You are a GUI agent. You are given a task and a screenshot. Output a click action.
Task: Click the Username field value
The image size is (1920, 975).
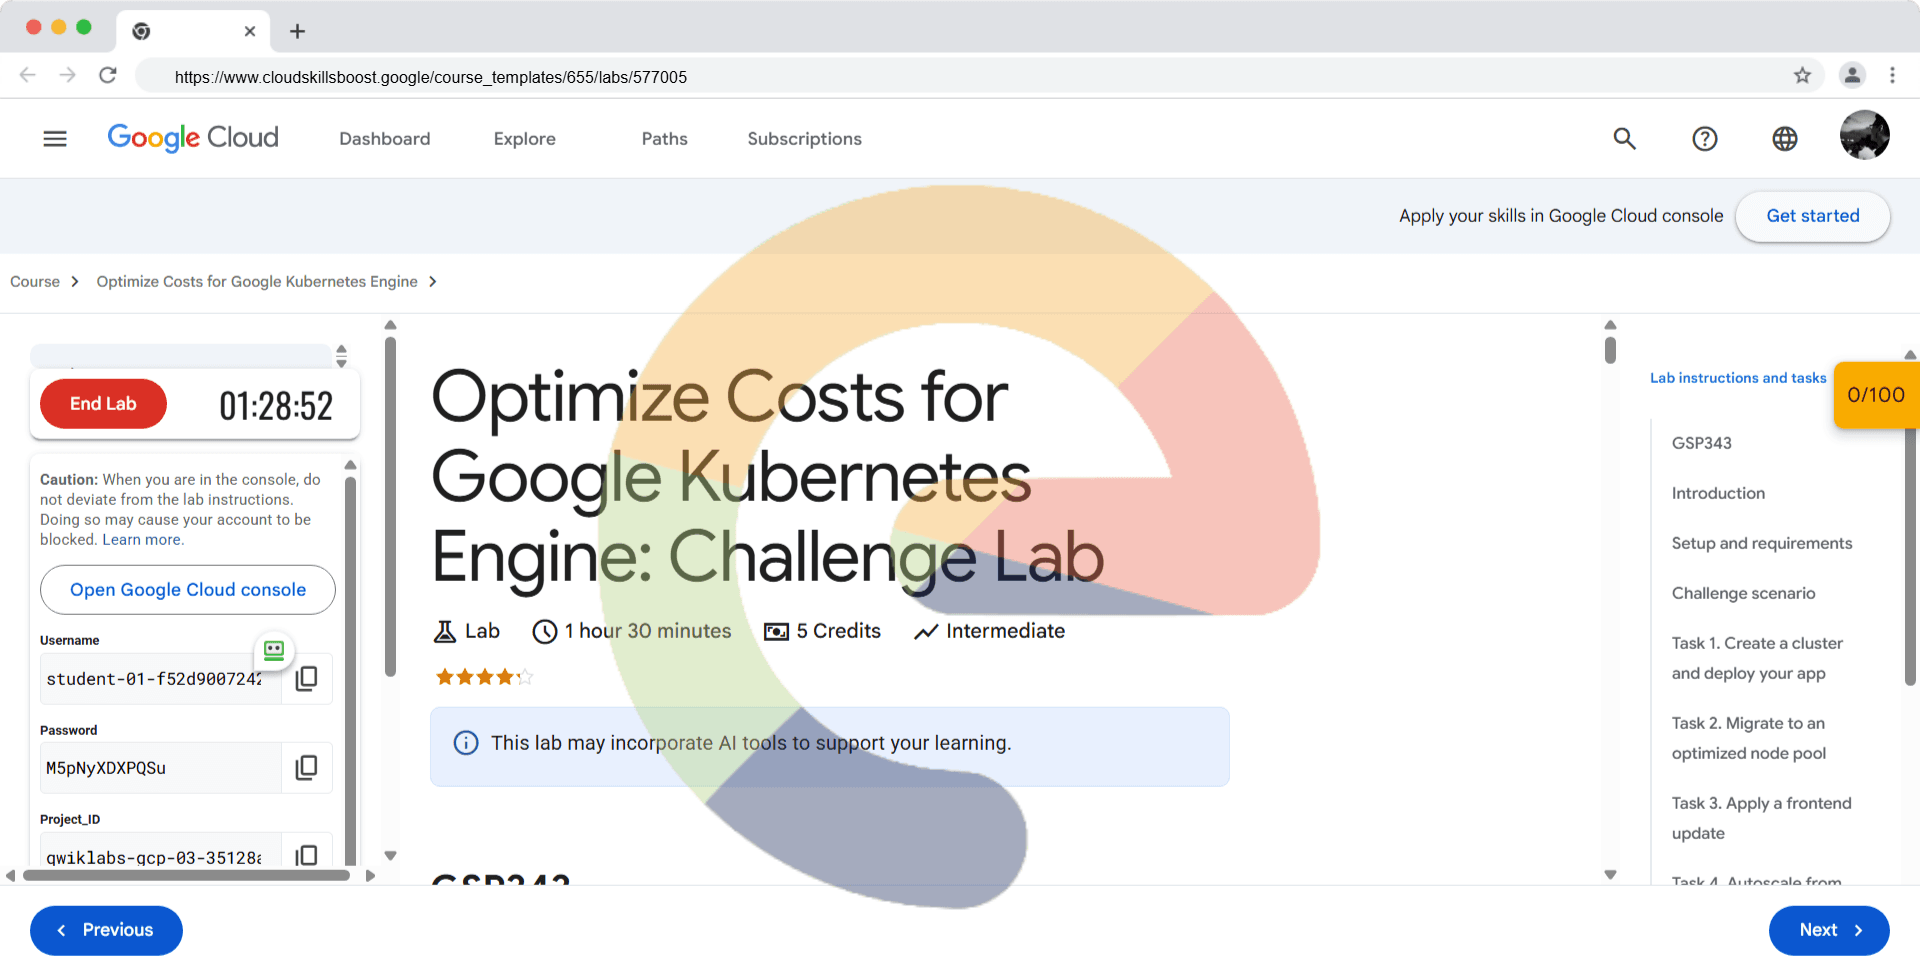[x=160, y=679]
